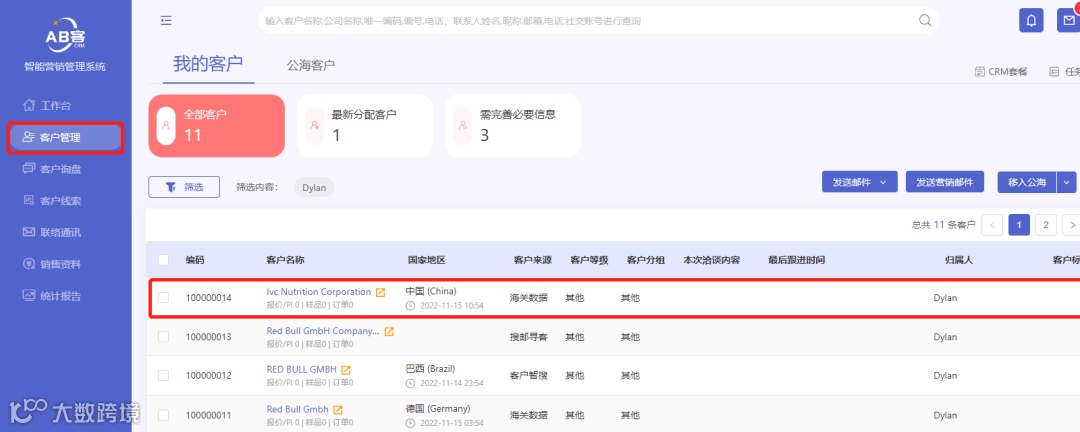Click the 巴西 (Brazil) cell
1080x432 pixels.
click(430, 369)
